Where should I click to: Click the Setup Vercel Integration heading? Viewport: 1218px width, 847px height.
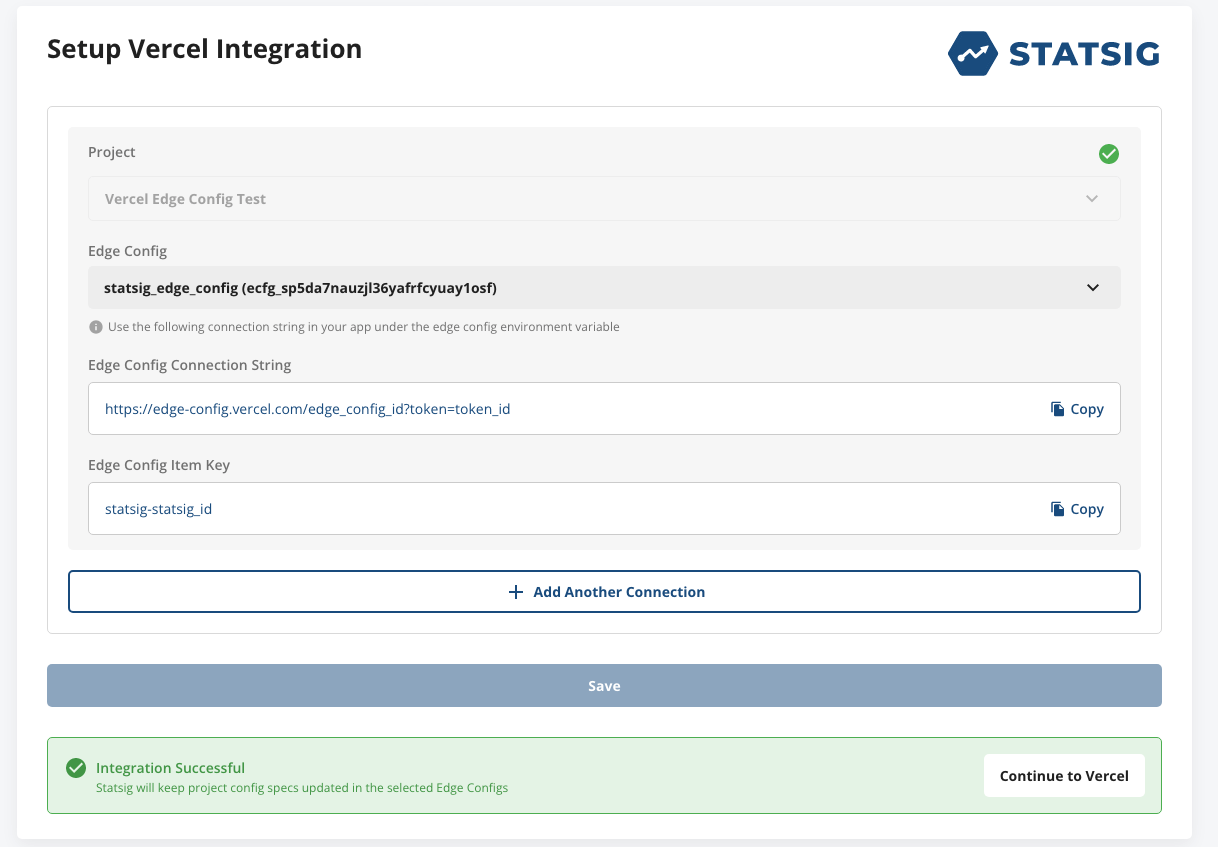pyautogui.click(x=205, y=49)
